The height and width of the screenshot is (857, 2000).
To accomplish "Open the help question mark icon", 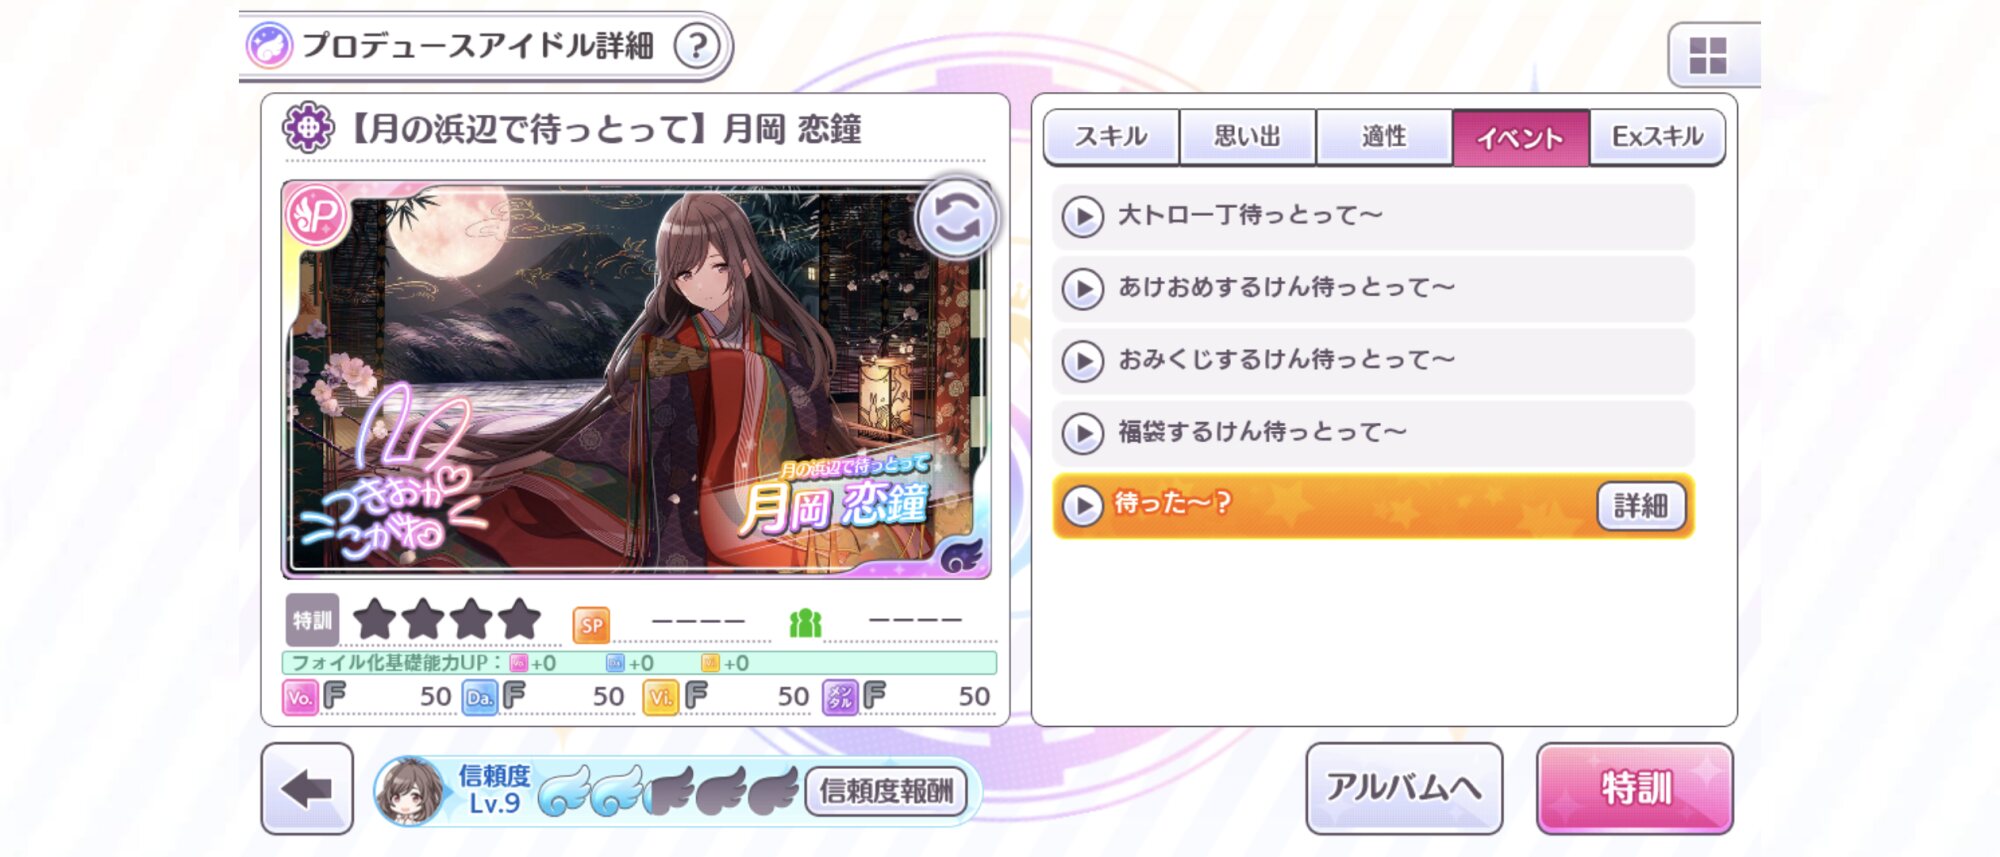I will (697, 46).
